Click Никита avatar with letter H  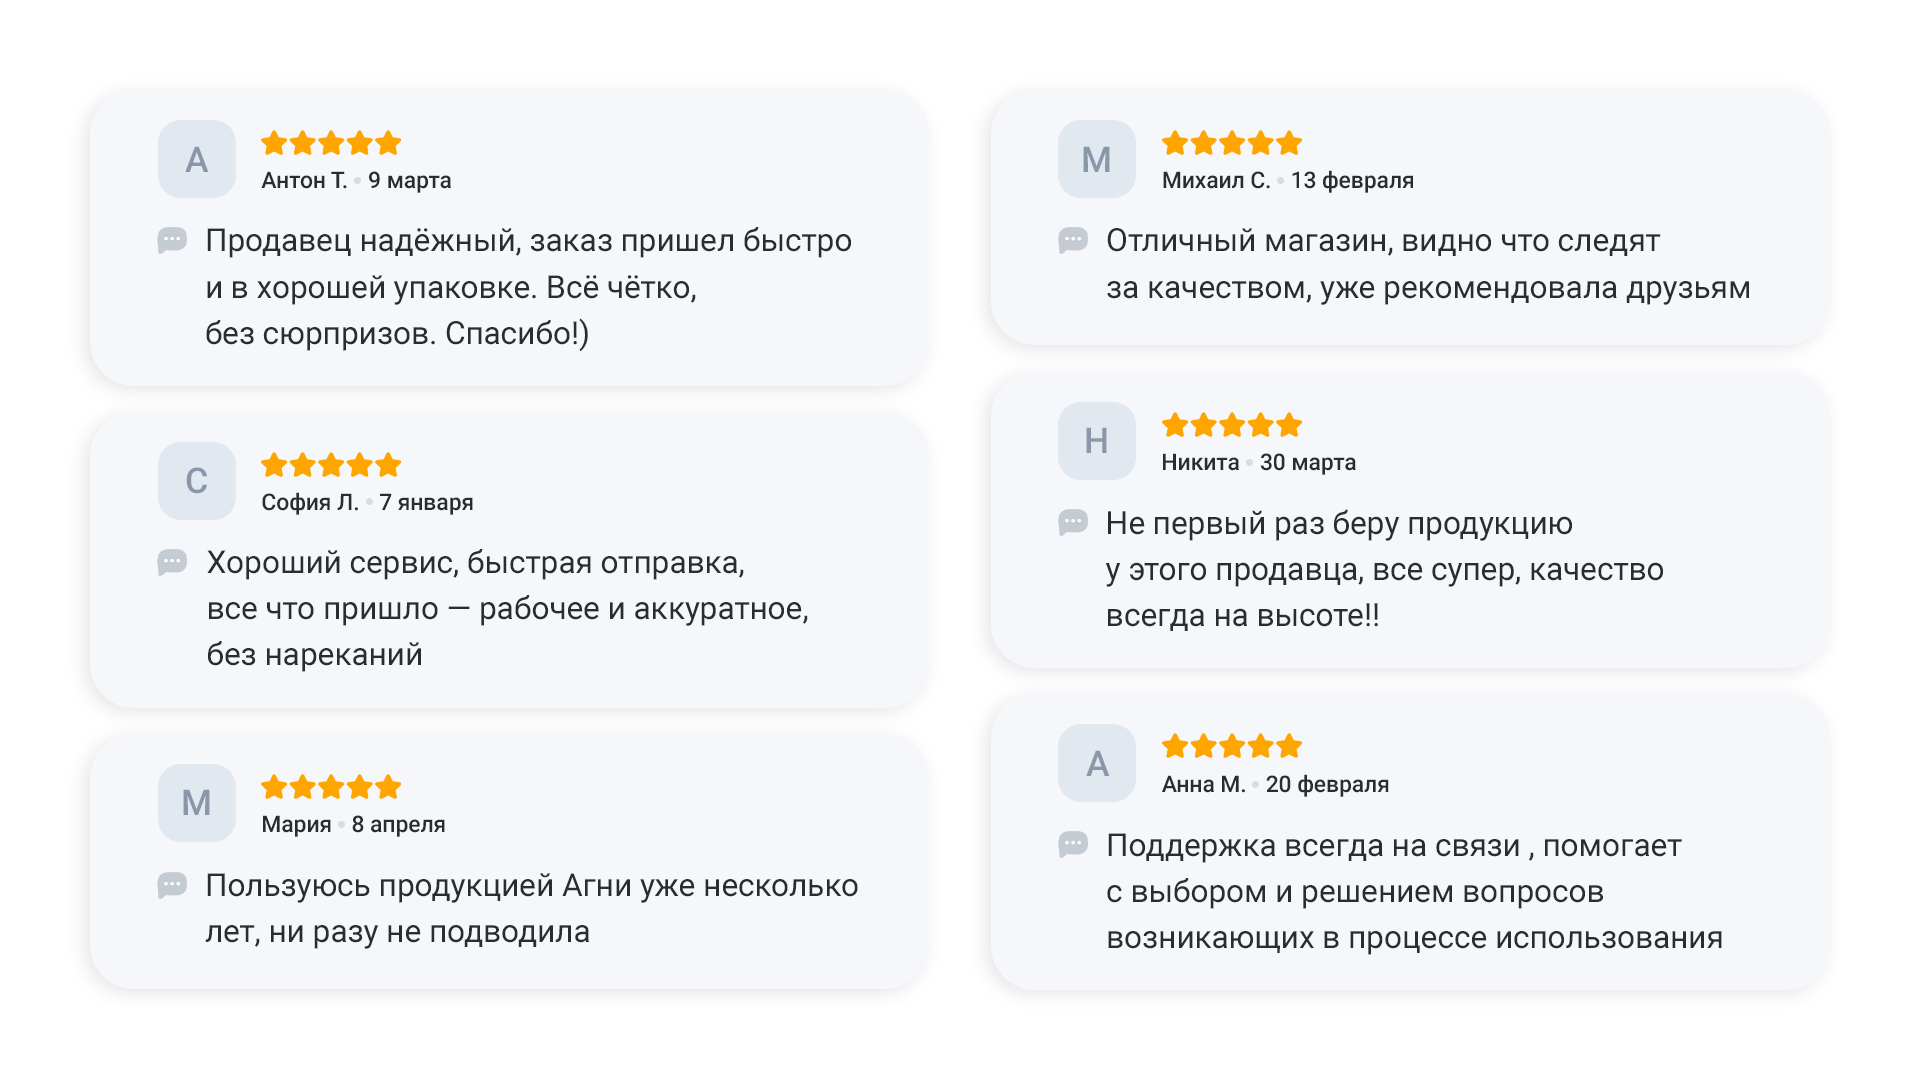pyautogui.click(x=1097, y=441)
